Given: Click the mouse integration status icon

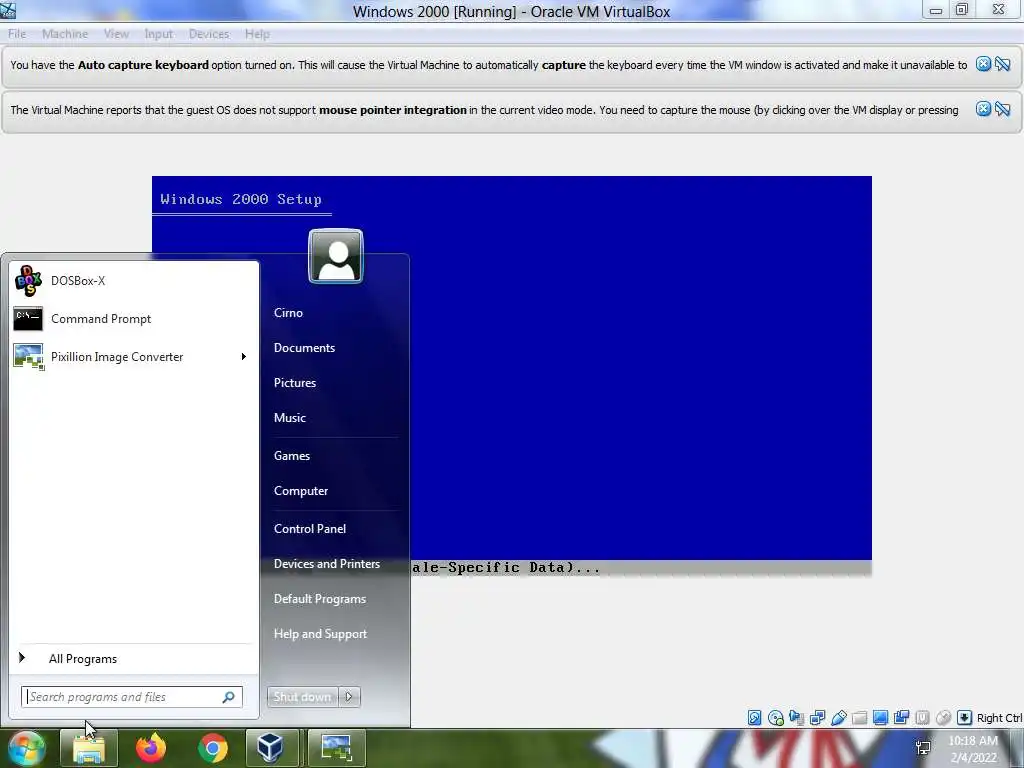Looking at the screenshot, I should (x=943, y=718).
